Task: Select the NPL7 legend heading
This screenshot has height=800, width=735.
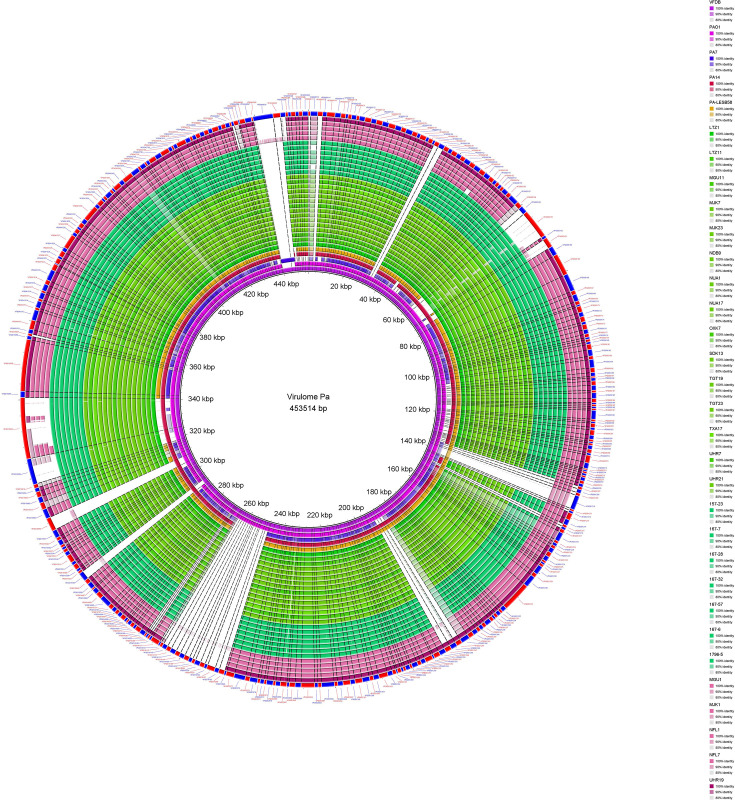Action: [715, 755]
